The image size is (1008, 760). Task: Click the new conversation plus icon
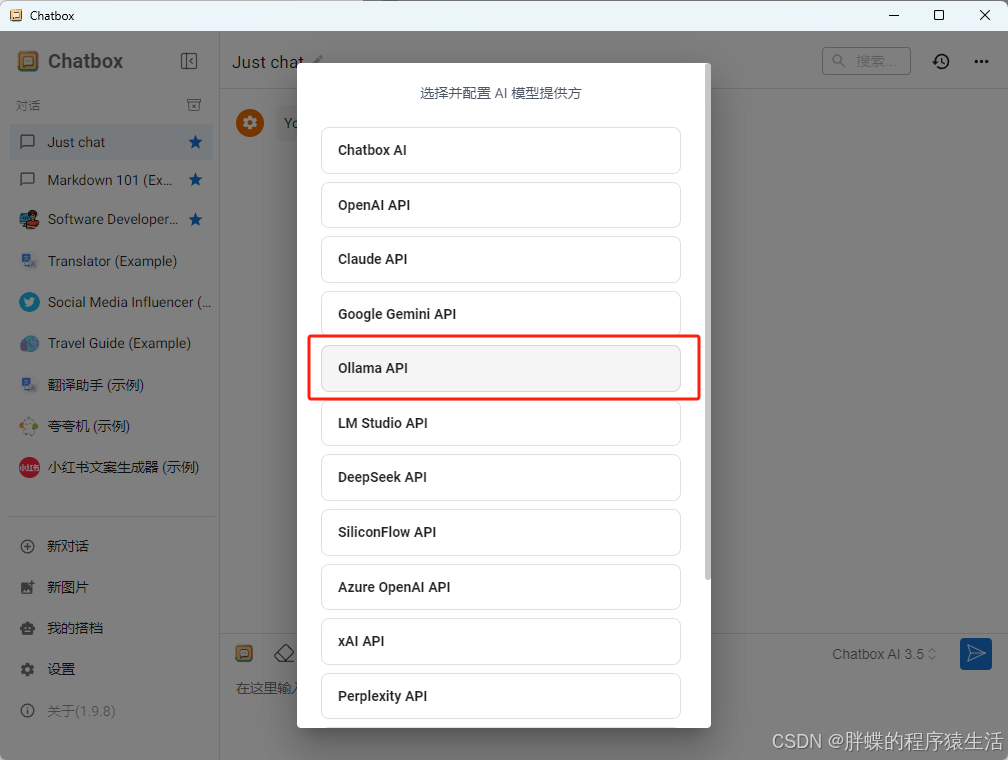pyautogui.click(x=28, y=547)
